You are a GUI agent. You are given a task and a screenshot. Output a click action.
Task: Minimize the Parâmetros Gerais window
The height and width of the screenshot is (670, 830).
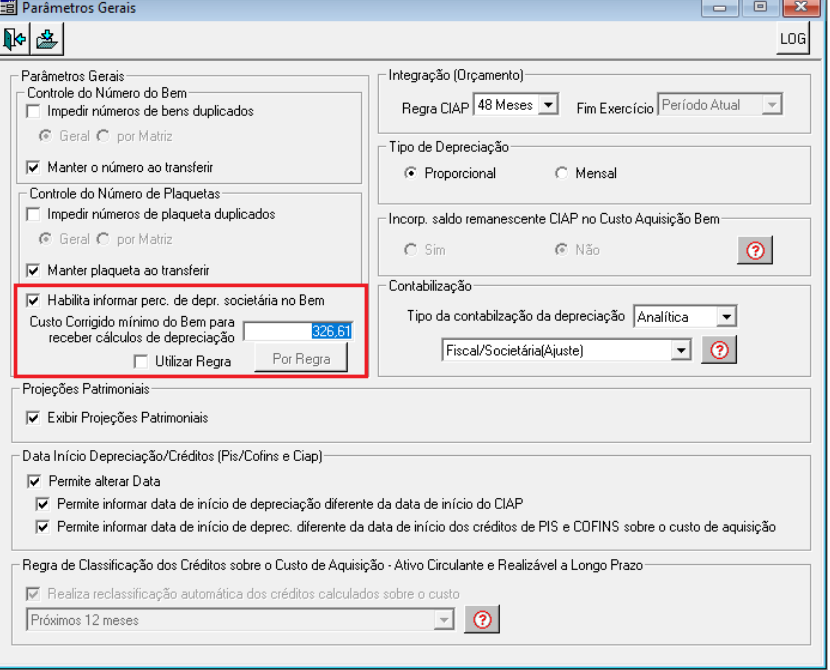coord(719,7)
